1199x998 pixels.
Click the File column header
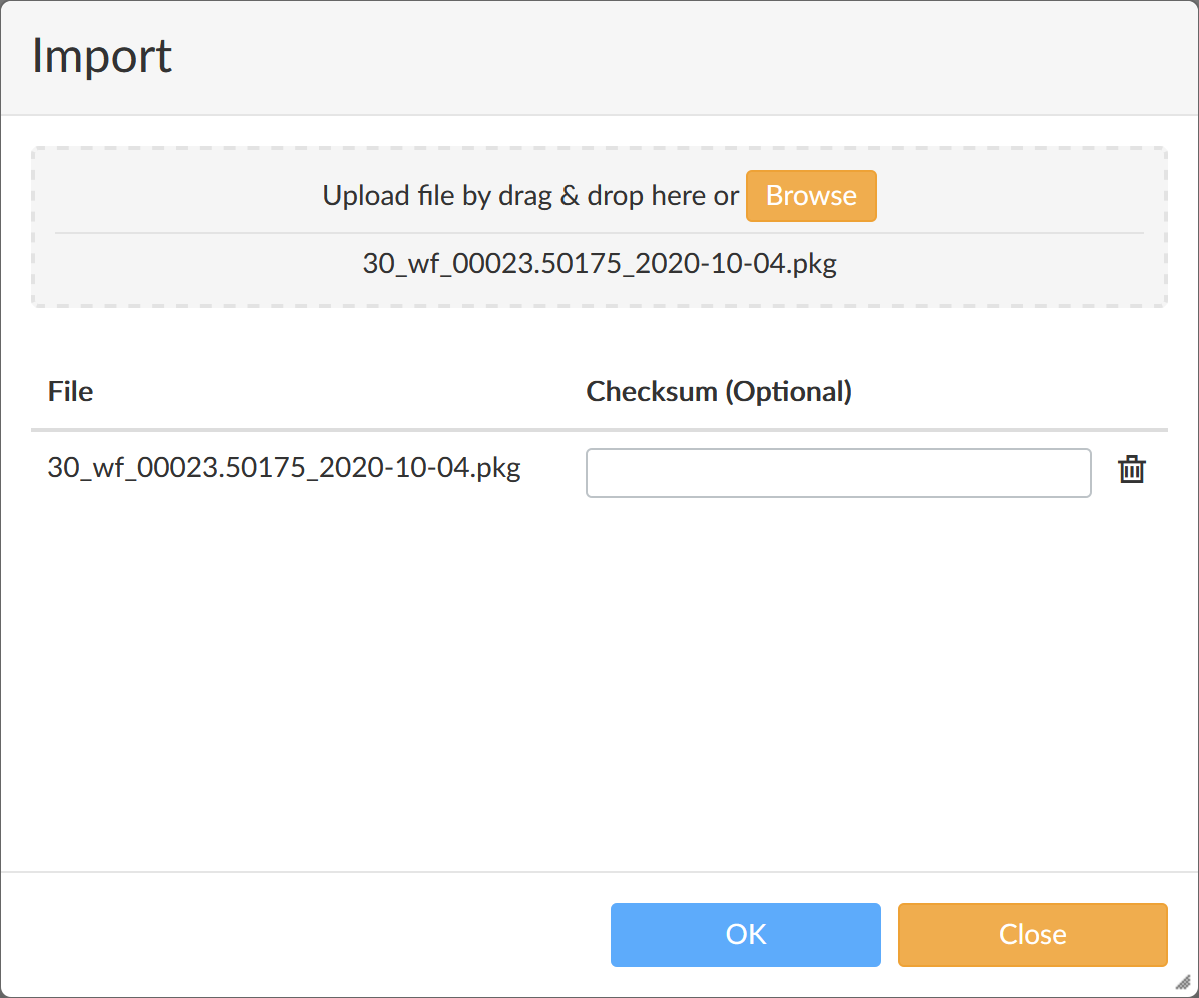coord(70,392)
